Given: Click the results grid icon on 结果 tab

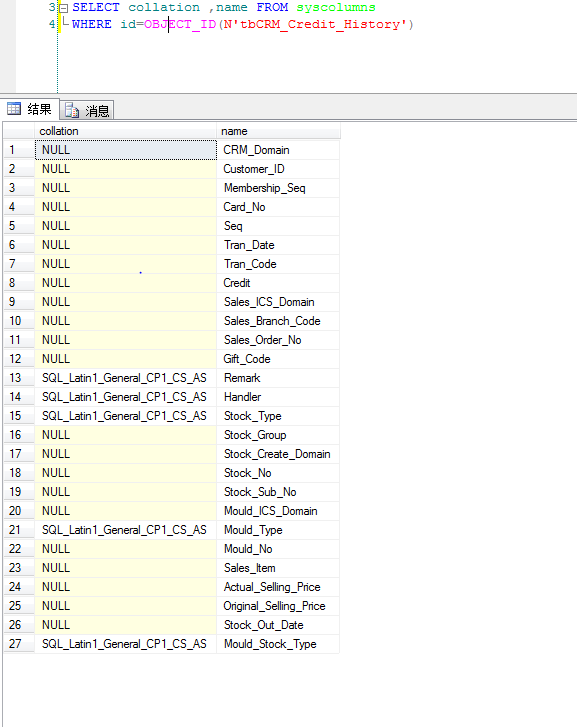Looking at the screenshot, I should (14, 108).
